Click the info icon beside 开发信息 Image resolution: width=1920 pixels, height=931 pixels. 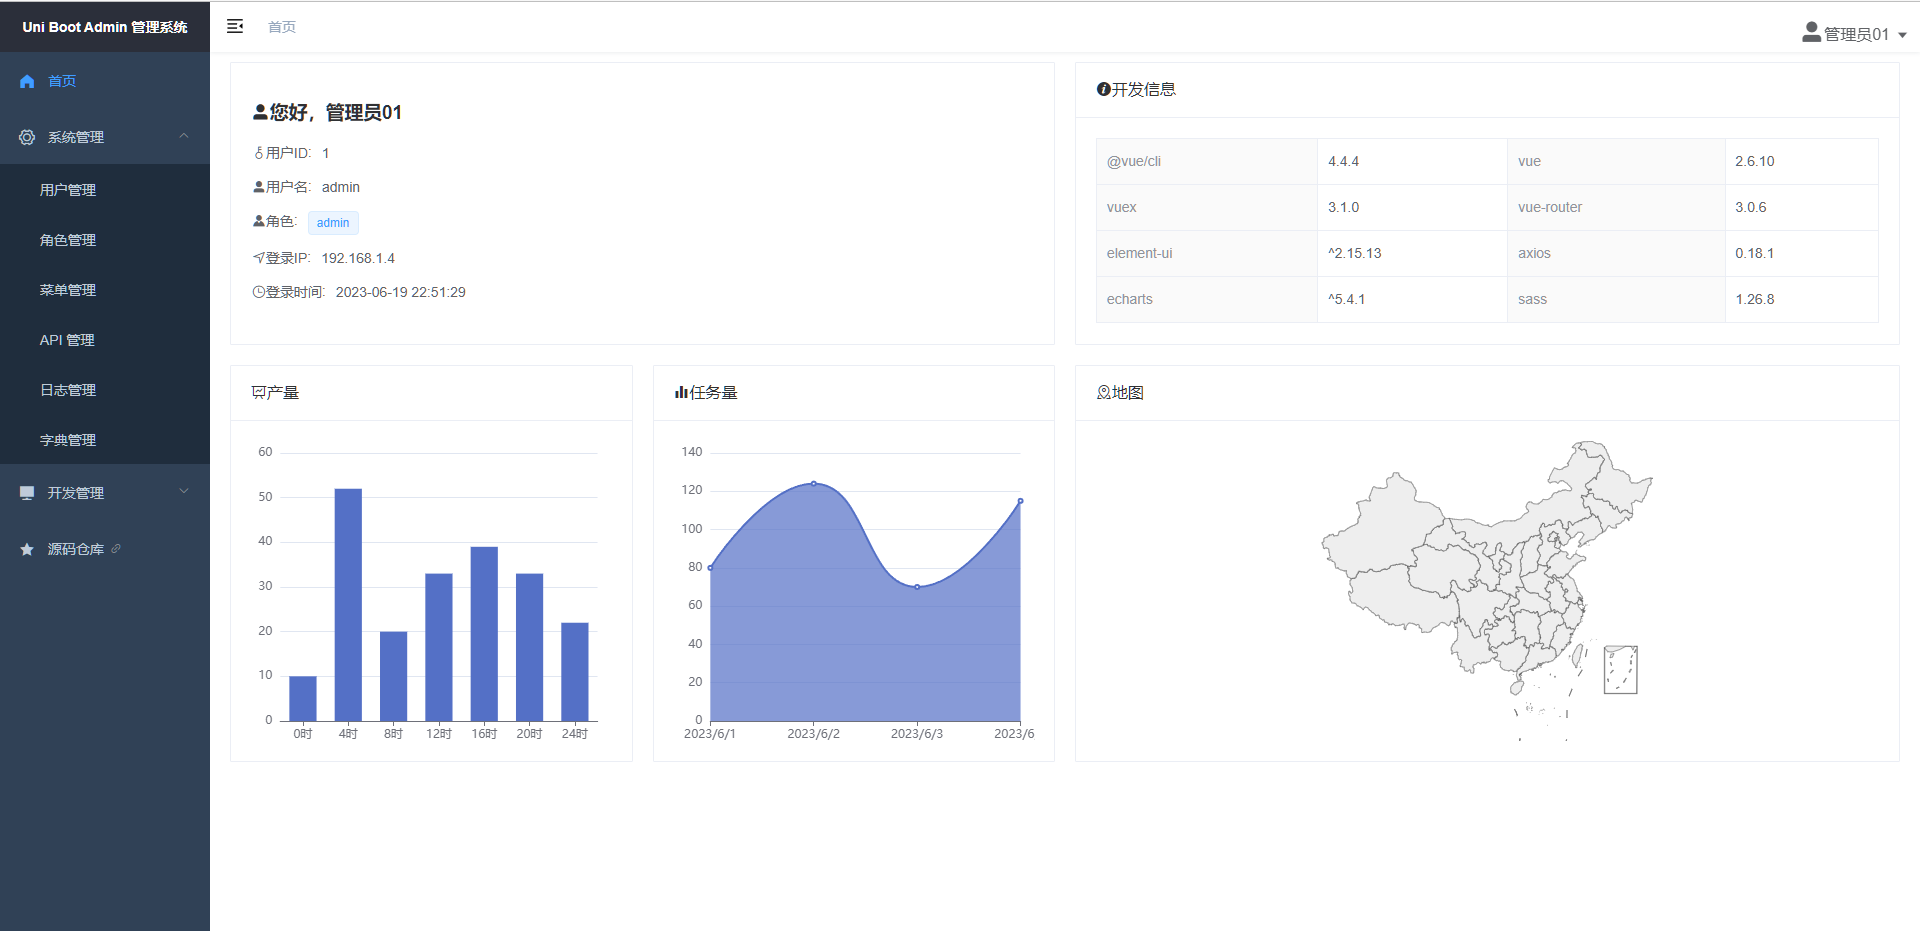pyautogui.click(x=1103, y=89)
